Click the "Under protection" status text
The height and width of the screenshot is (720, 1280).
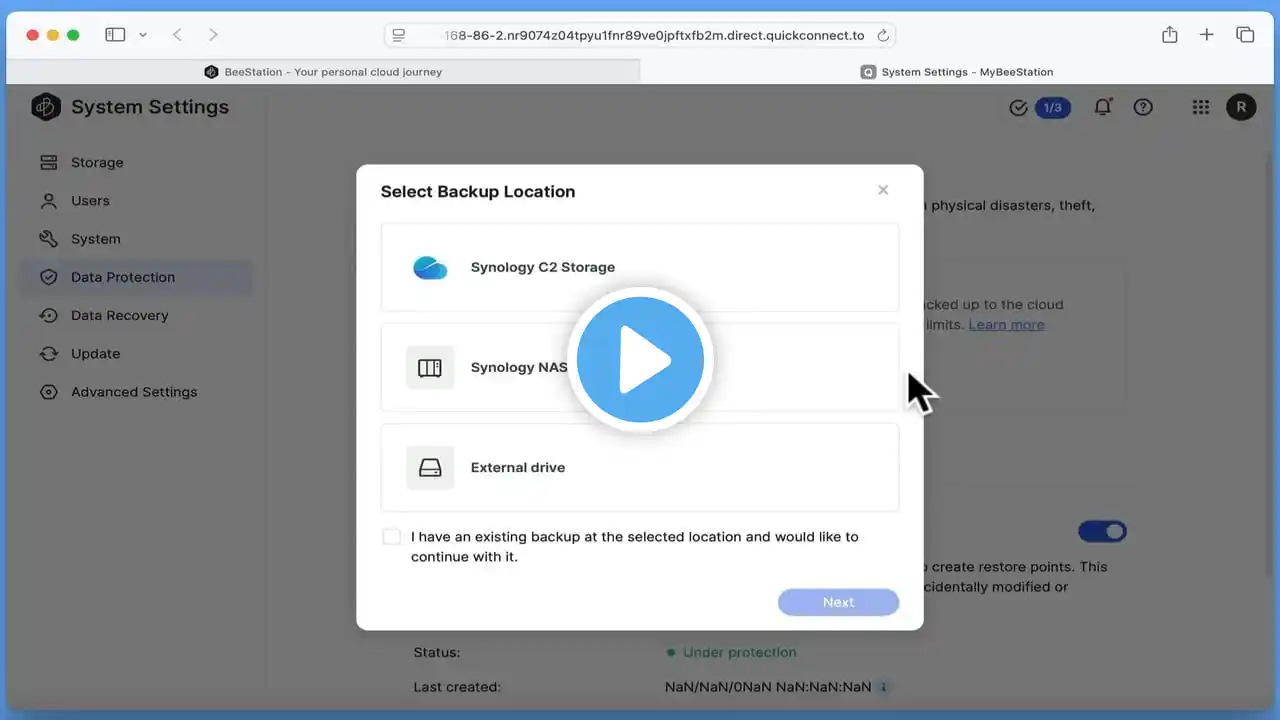point(740,652)
